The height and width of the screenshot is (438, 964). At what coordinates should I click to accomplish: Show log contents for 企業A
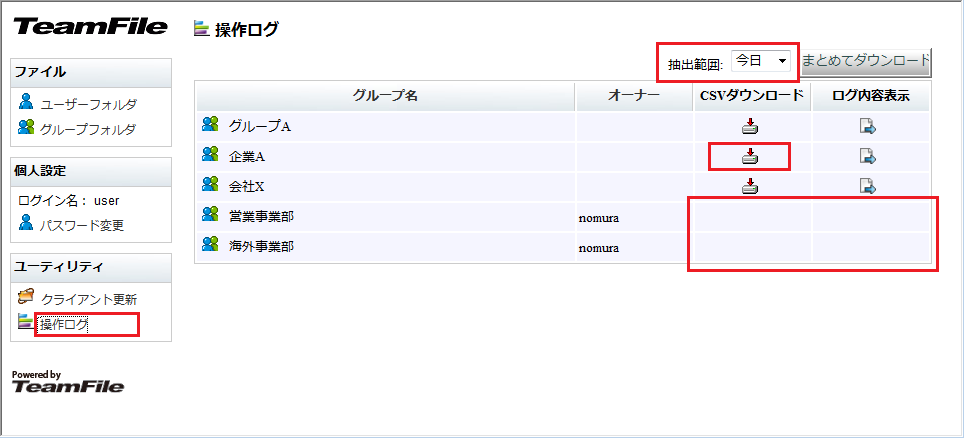click(x=868, y=156)
